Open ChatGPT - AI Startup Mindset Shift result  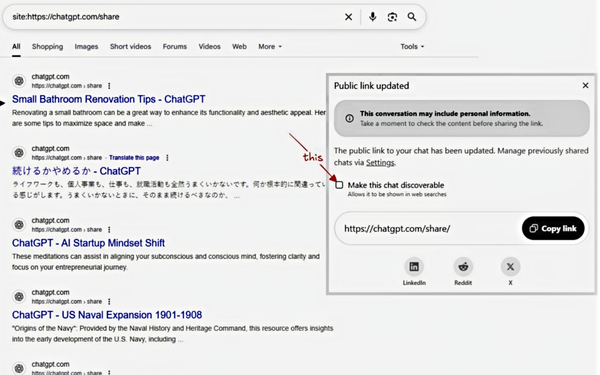click(88, 243)
